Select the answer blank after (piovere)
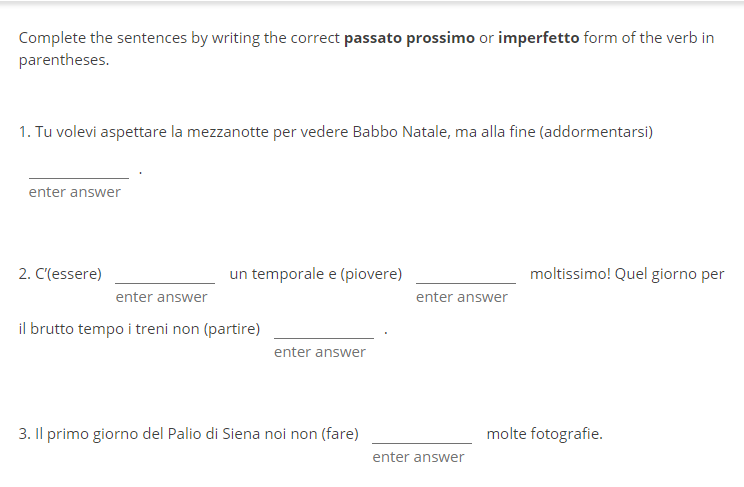The width and height of the screenshot is (744, 487). [466, 273]
